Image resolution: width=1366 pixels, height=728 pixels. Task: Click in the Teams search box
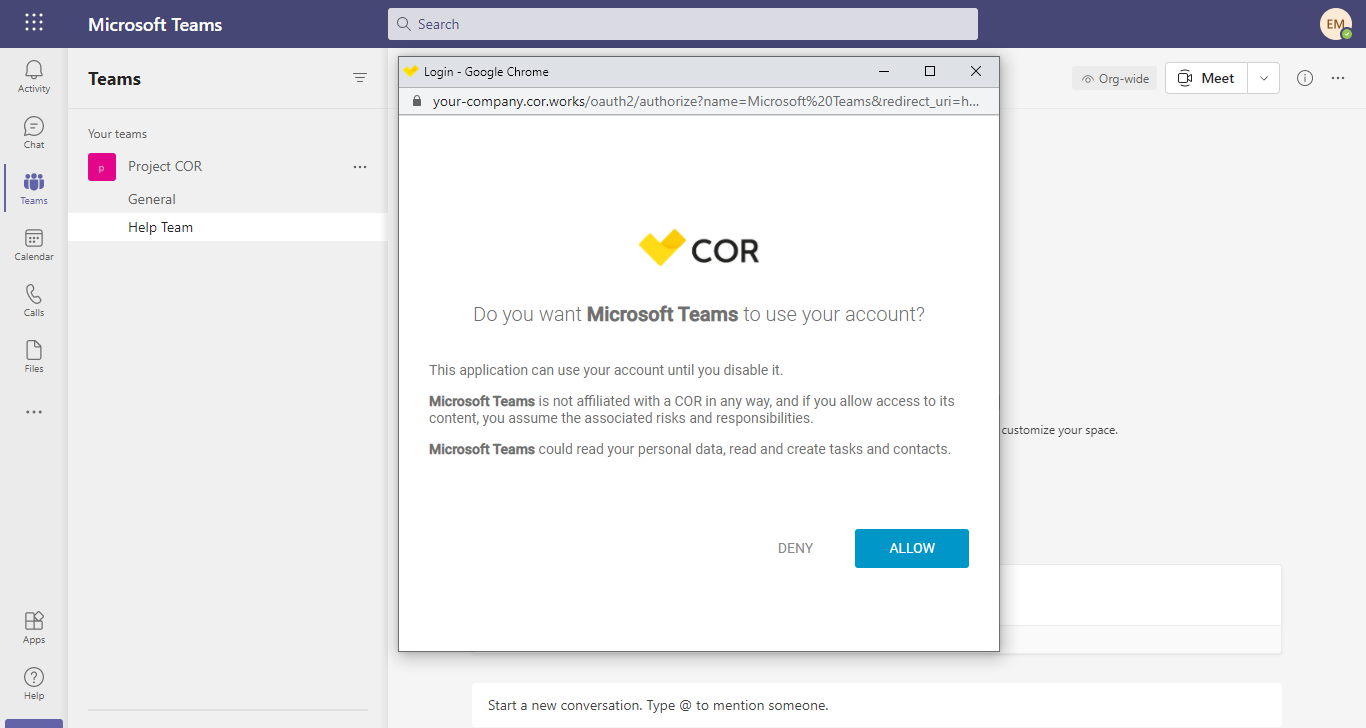point(683,24)
